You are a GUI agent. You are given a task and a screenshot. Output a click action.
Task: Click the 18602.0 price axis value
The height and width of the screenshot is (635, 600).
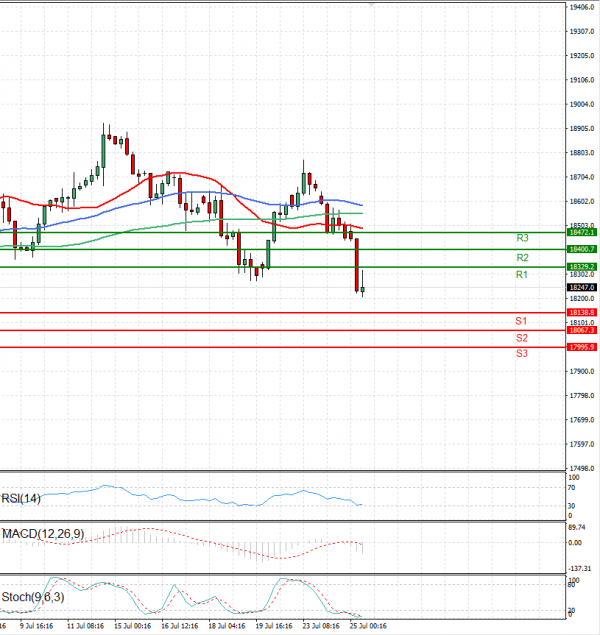click(x=582, y=201)
